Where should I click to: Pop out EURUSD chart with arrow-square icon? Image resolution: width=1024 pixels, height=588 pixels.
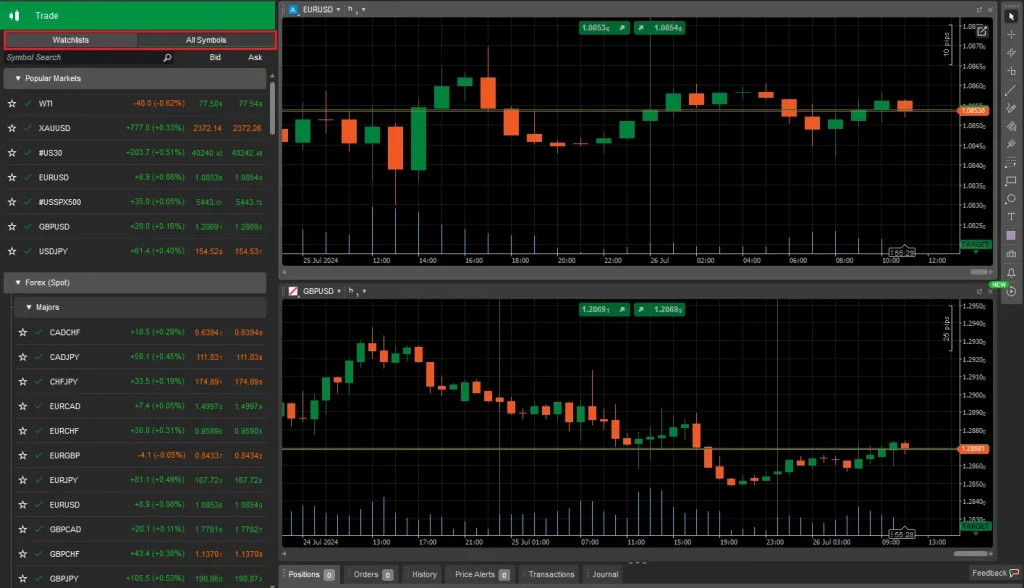pos(982,31)
